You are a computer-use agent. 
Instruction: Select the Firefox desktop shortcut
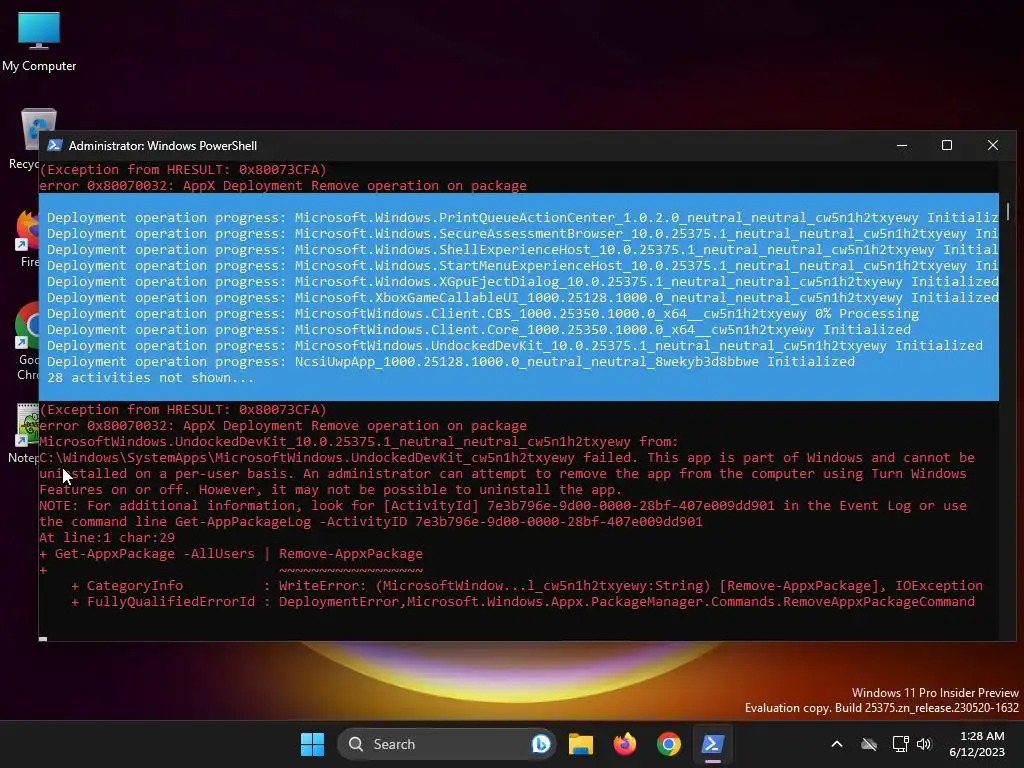click(27, 238)
